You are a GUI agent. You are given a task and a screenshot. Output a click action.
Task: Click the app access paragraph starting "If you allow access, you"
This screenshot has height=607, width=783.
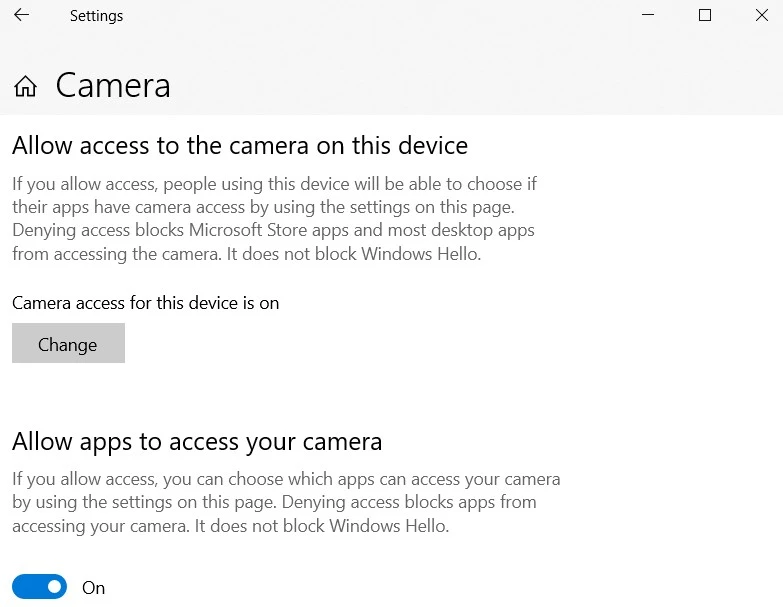pyautogui.click(x=286, y=502)
